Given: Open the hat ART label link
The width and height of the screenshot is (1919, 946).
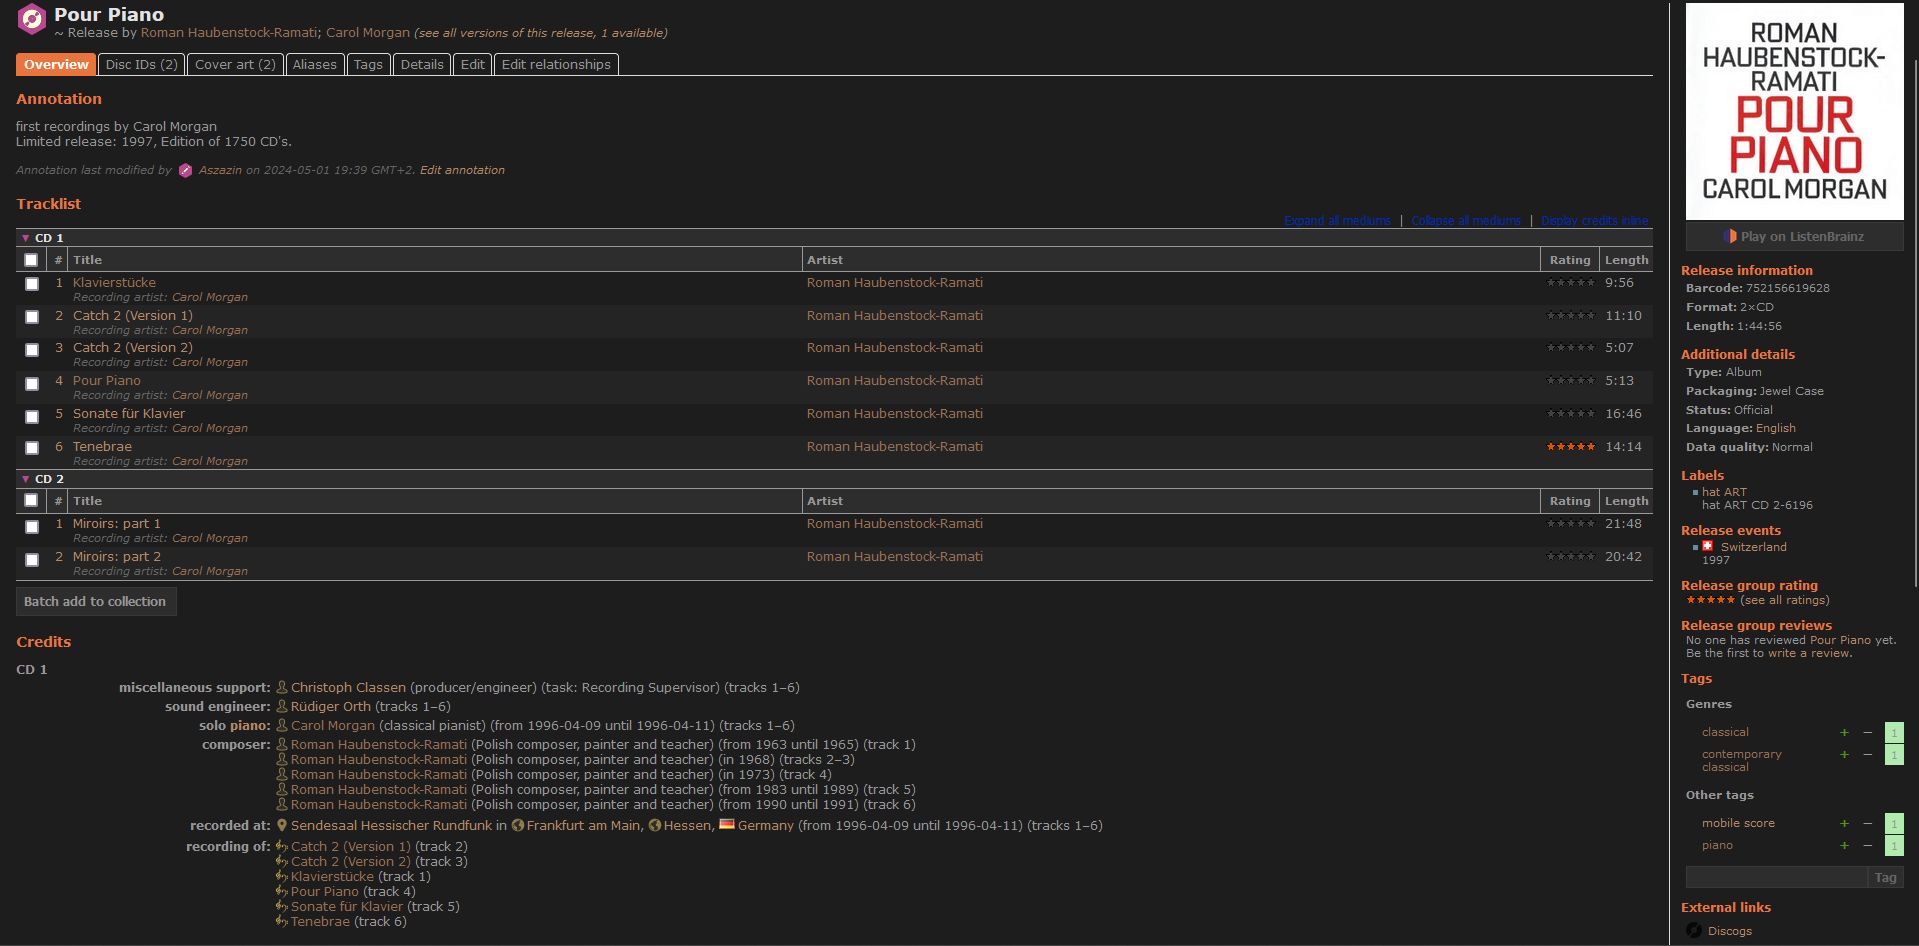Looking at the screenshot, I should click(x=1724, y=492).
